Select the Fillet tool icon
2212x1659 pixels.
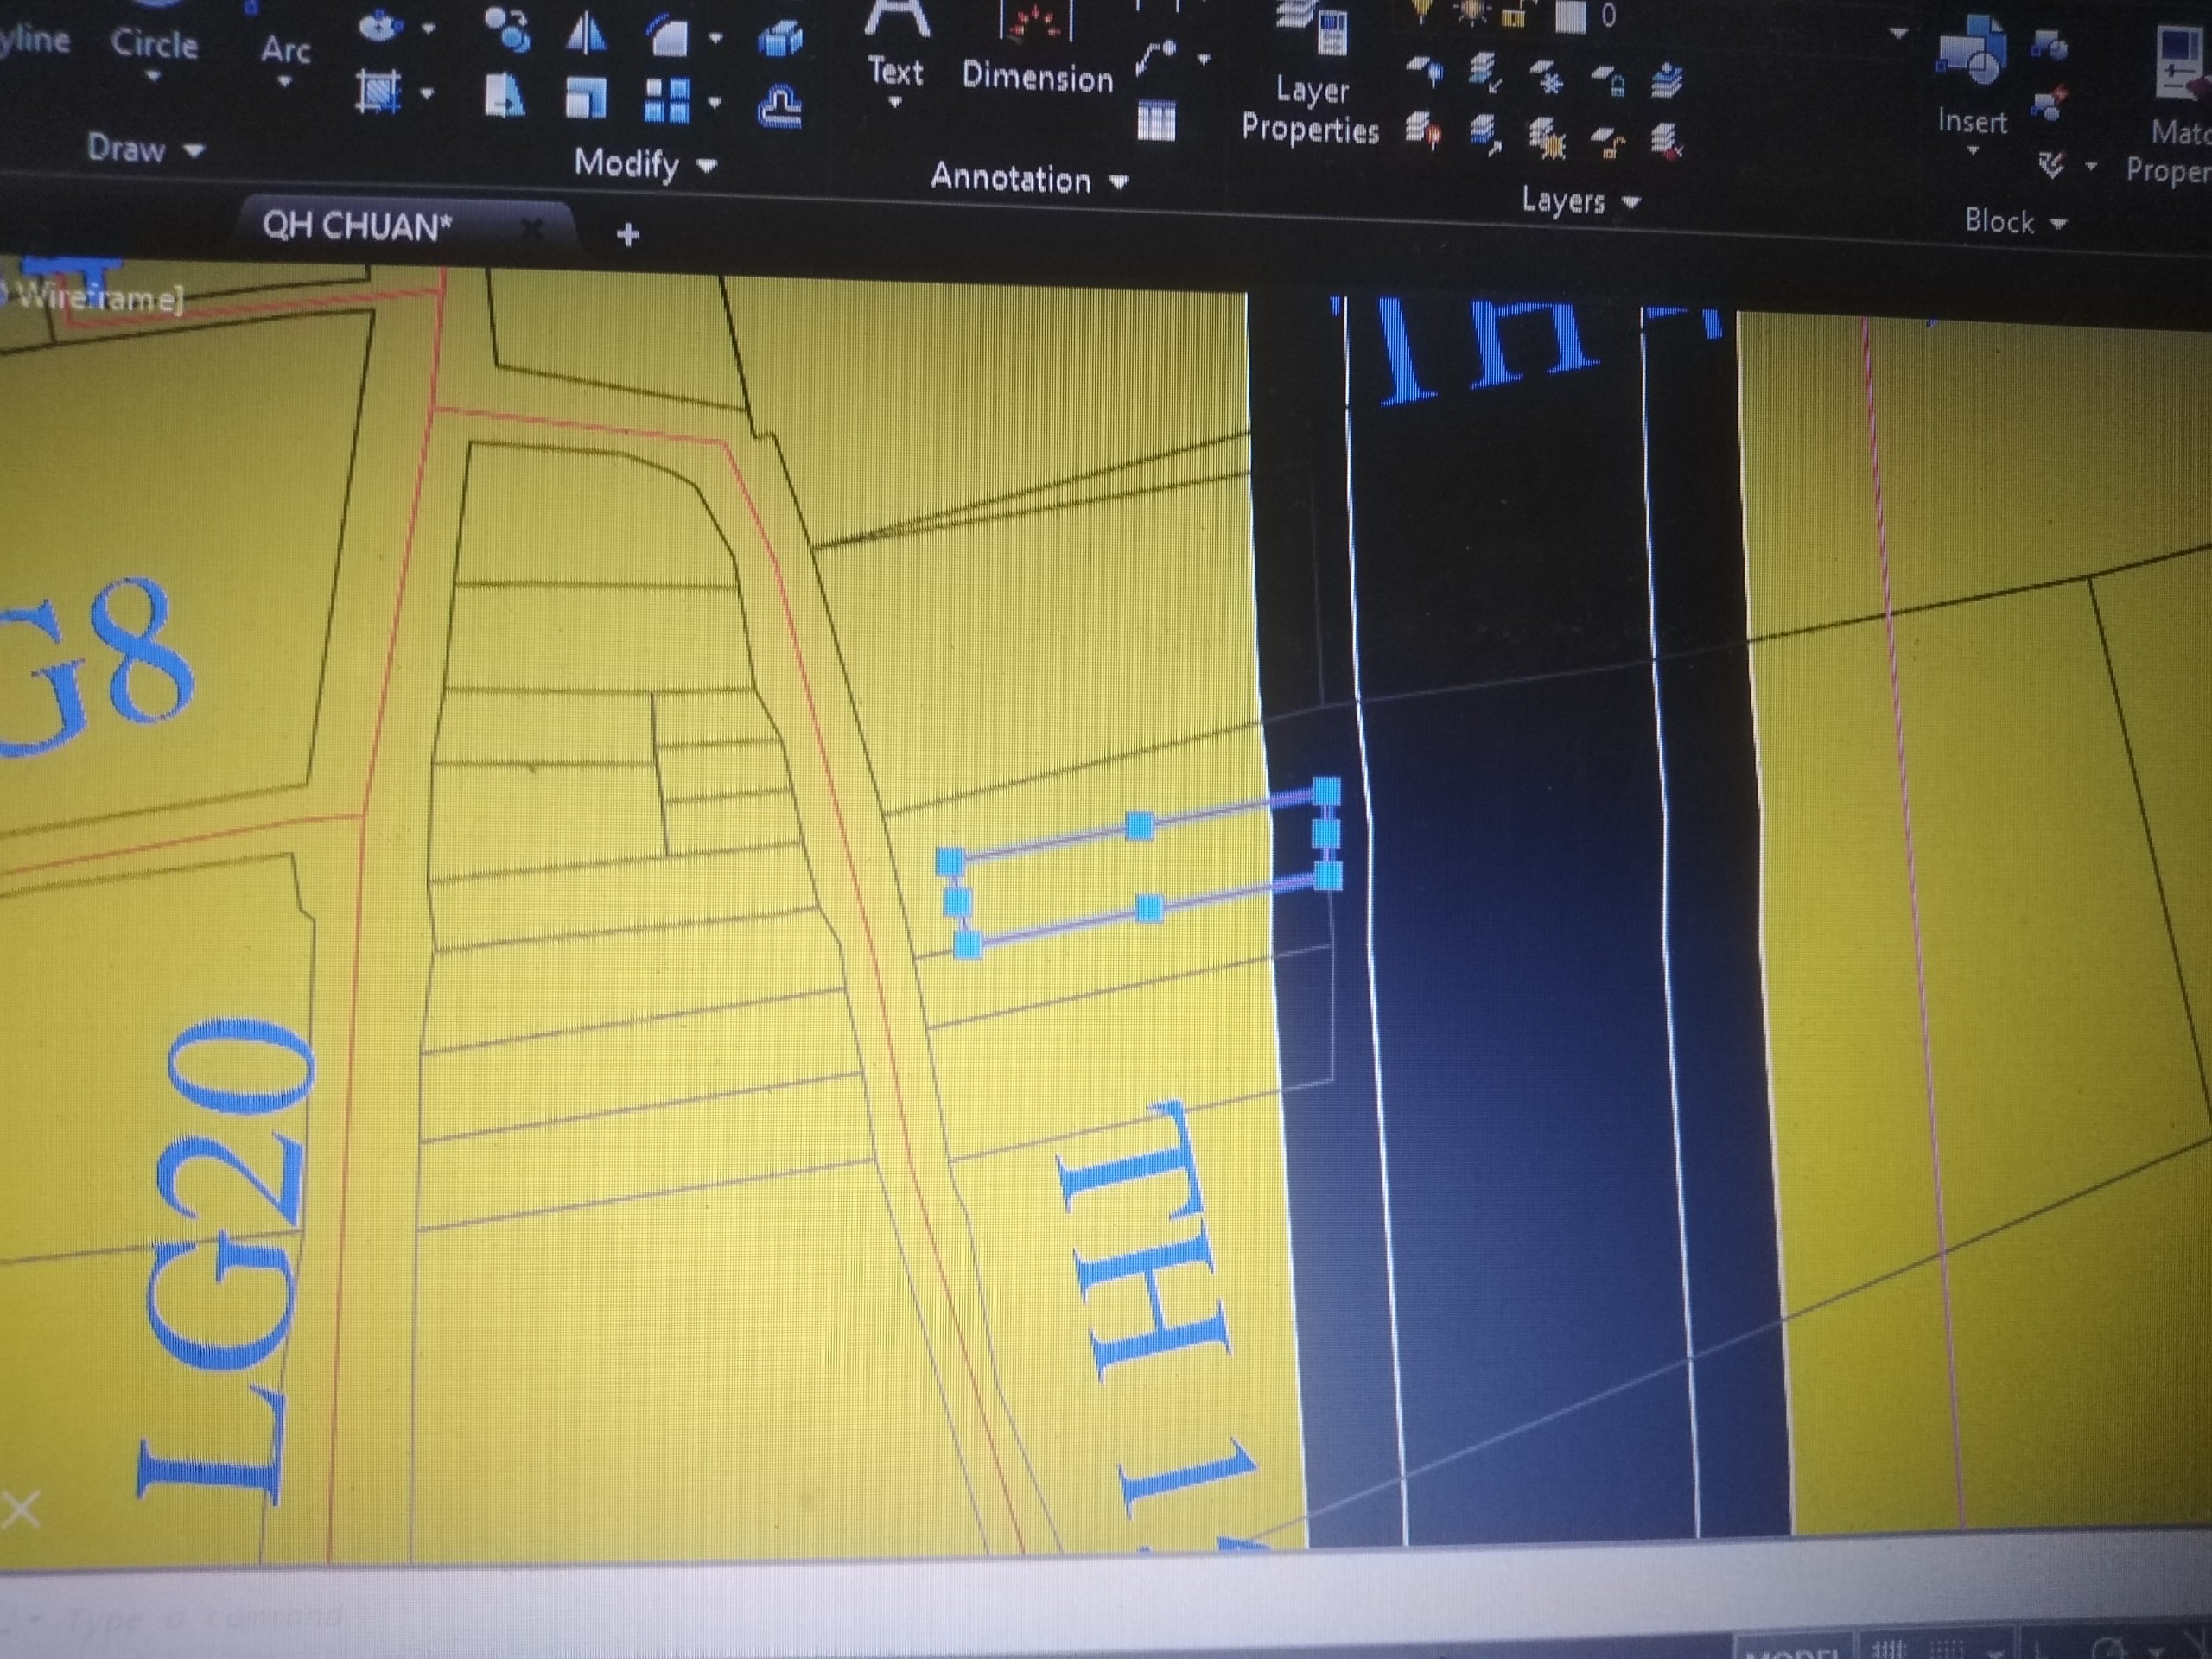[668, 38]
